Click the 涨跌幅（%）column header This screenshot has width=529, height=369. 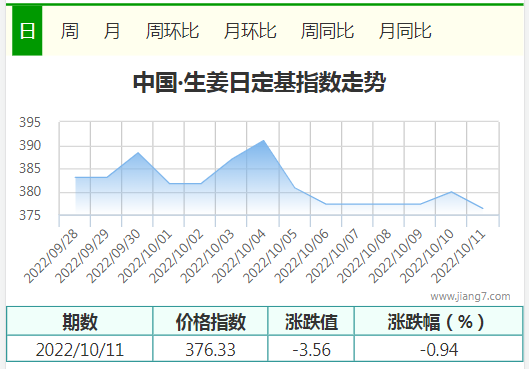(439, 321)
